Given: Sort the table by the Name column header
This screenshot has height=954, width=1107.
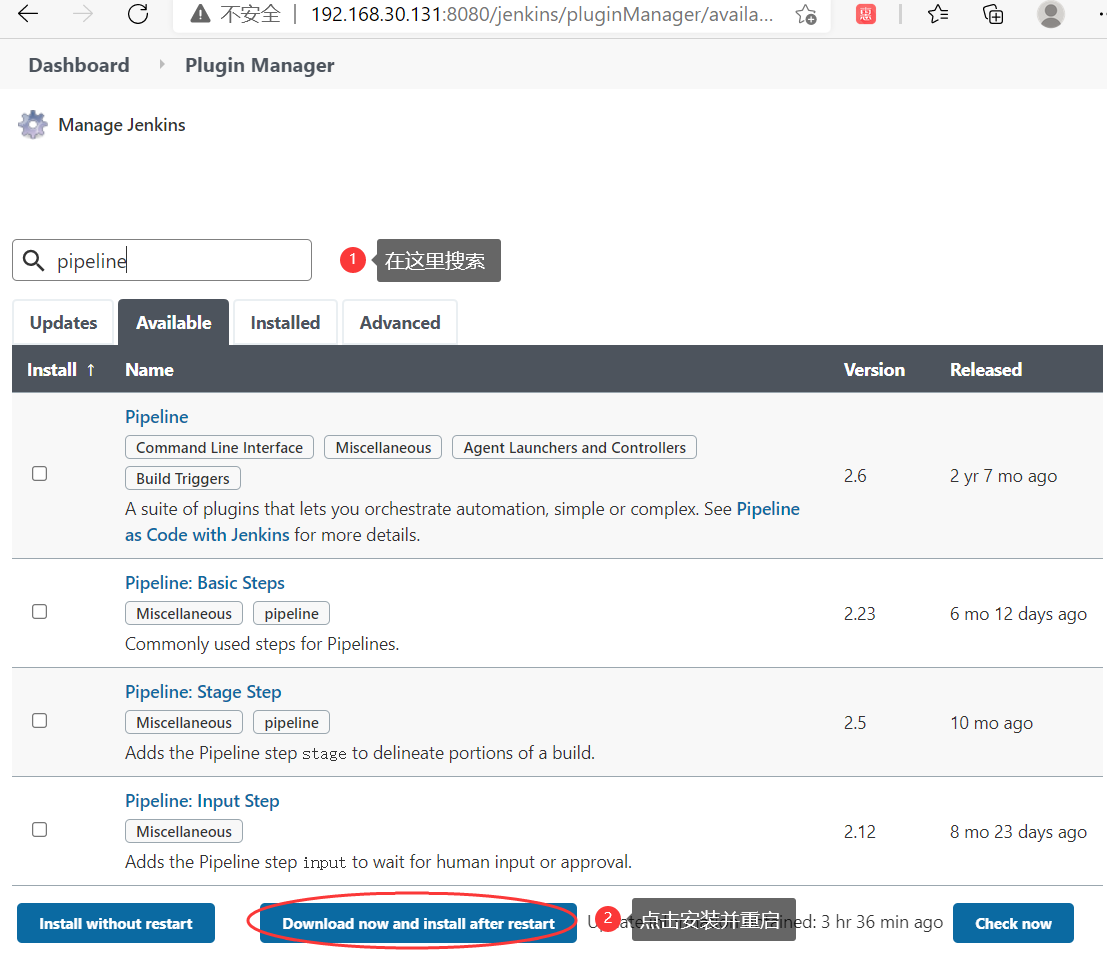Looking at the screenshot, I should coord(149,369).
